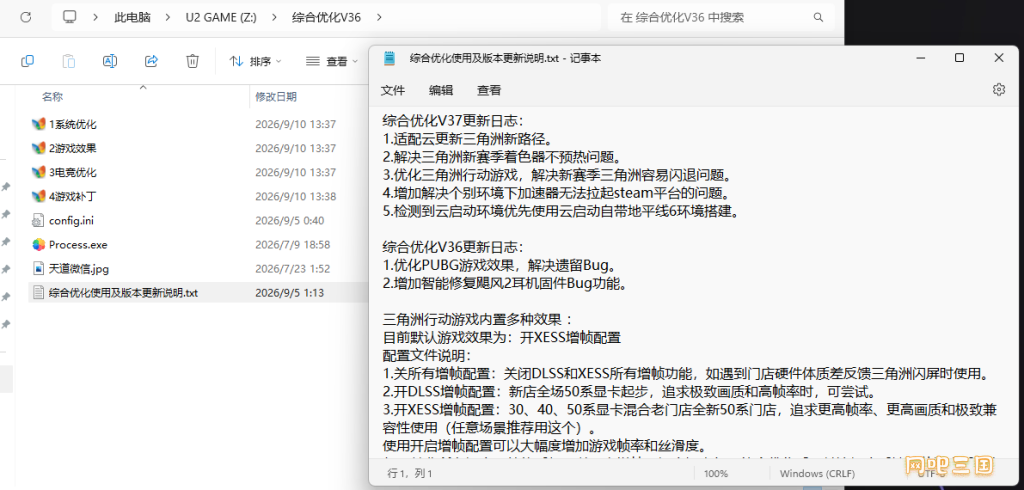Screen dimensions: 1024x490
Task: Select file name config.ini
Action: tap(71, 221)
